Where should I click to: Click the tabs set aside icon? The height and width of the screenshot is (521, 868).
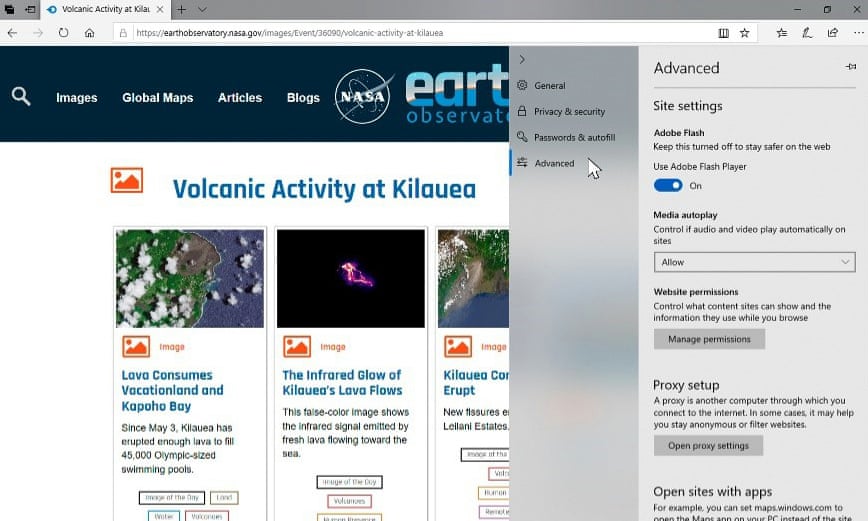pyautogui.click(x=9, y=9)
